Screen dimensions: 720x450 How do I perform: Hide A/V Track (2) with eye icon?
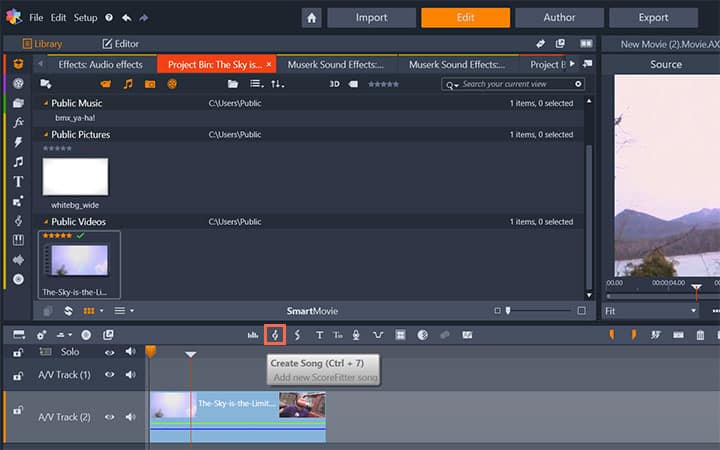[109, 417]
